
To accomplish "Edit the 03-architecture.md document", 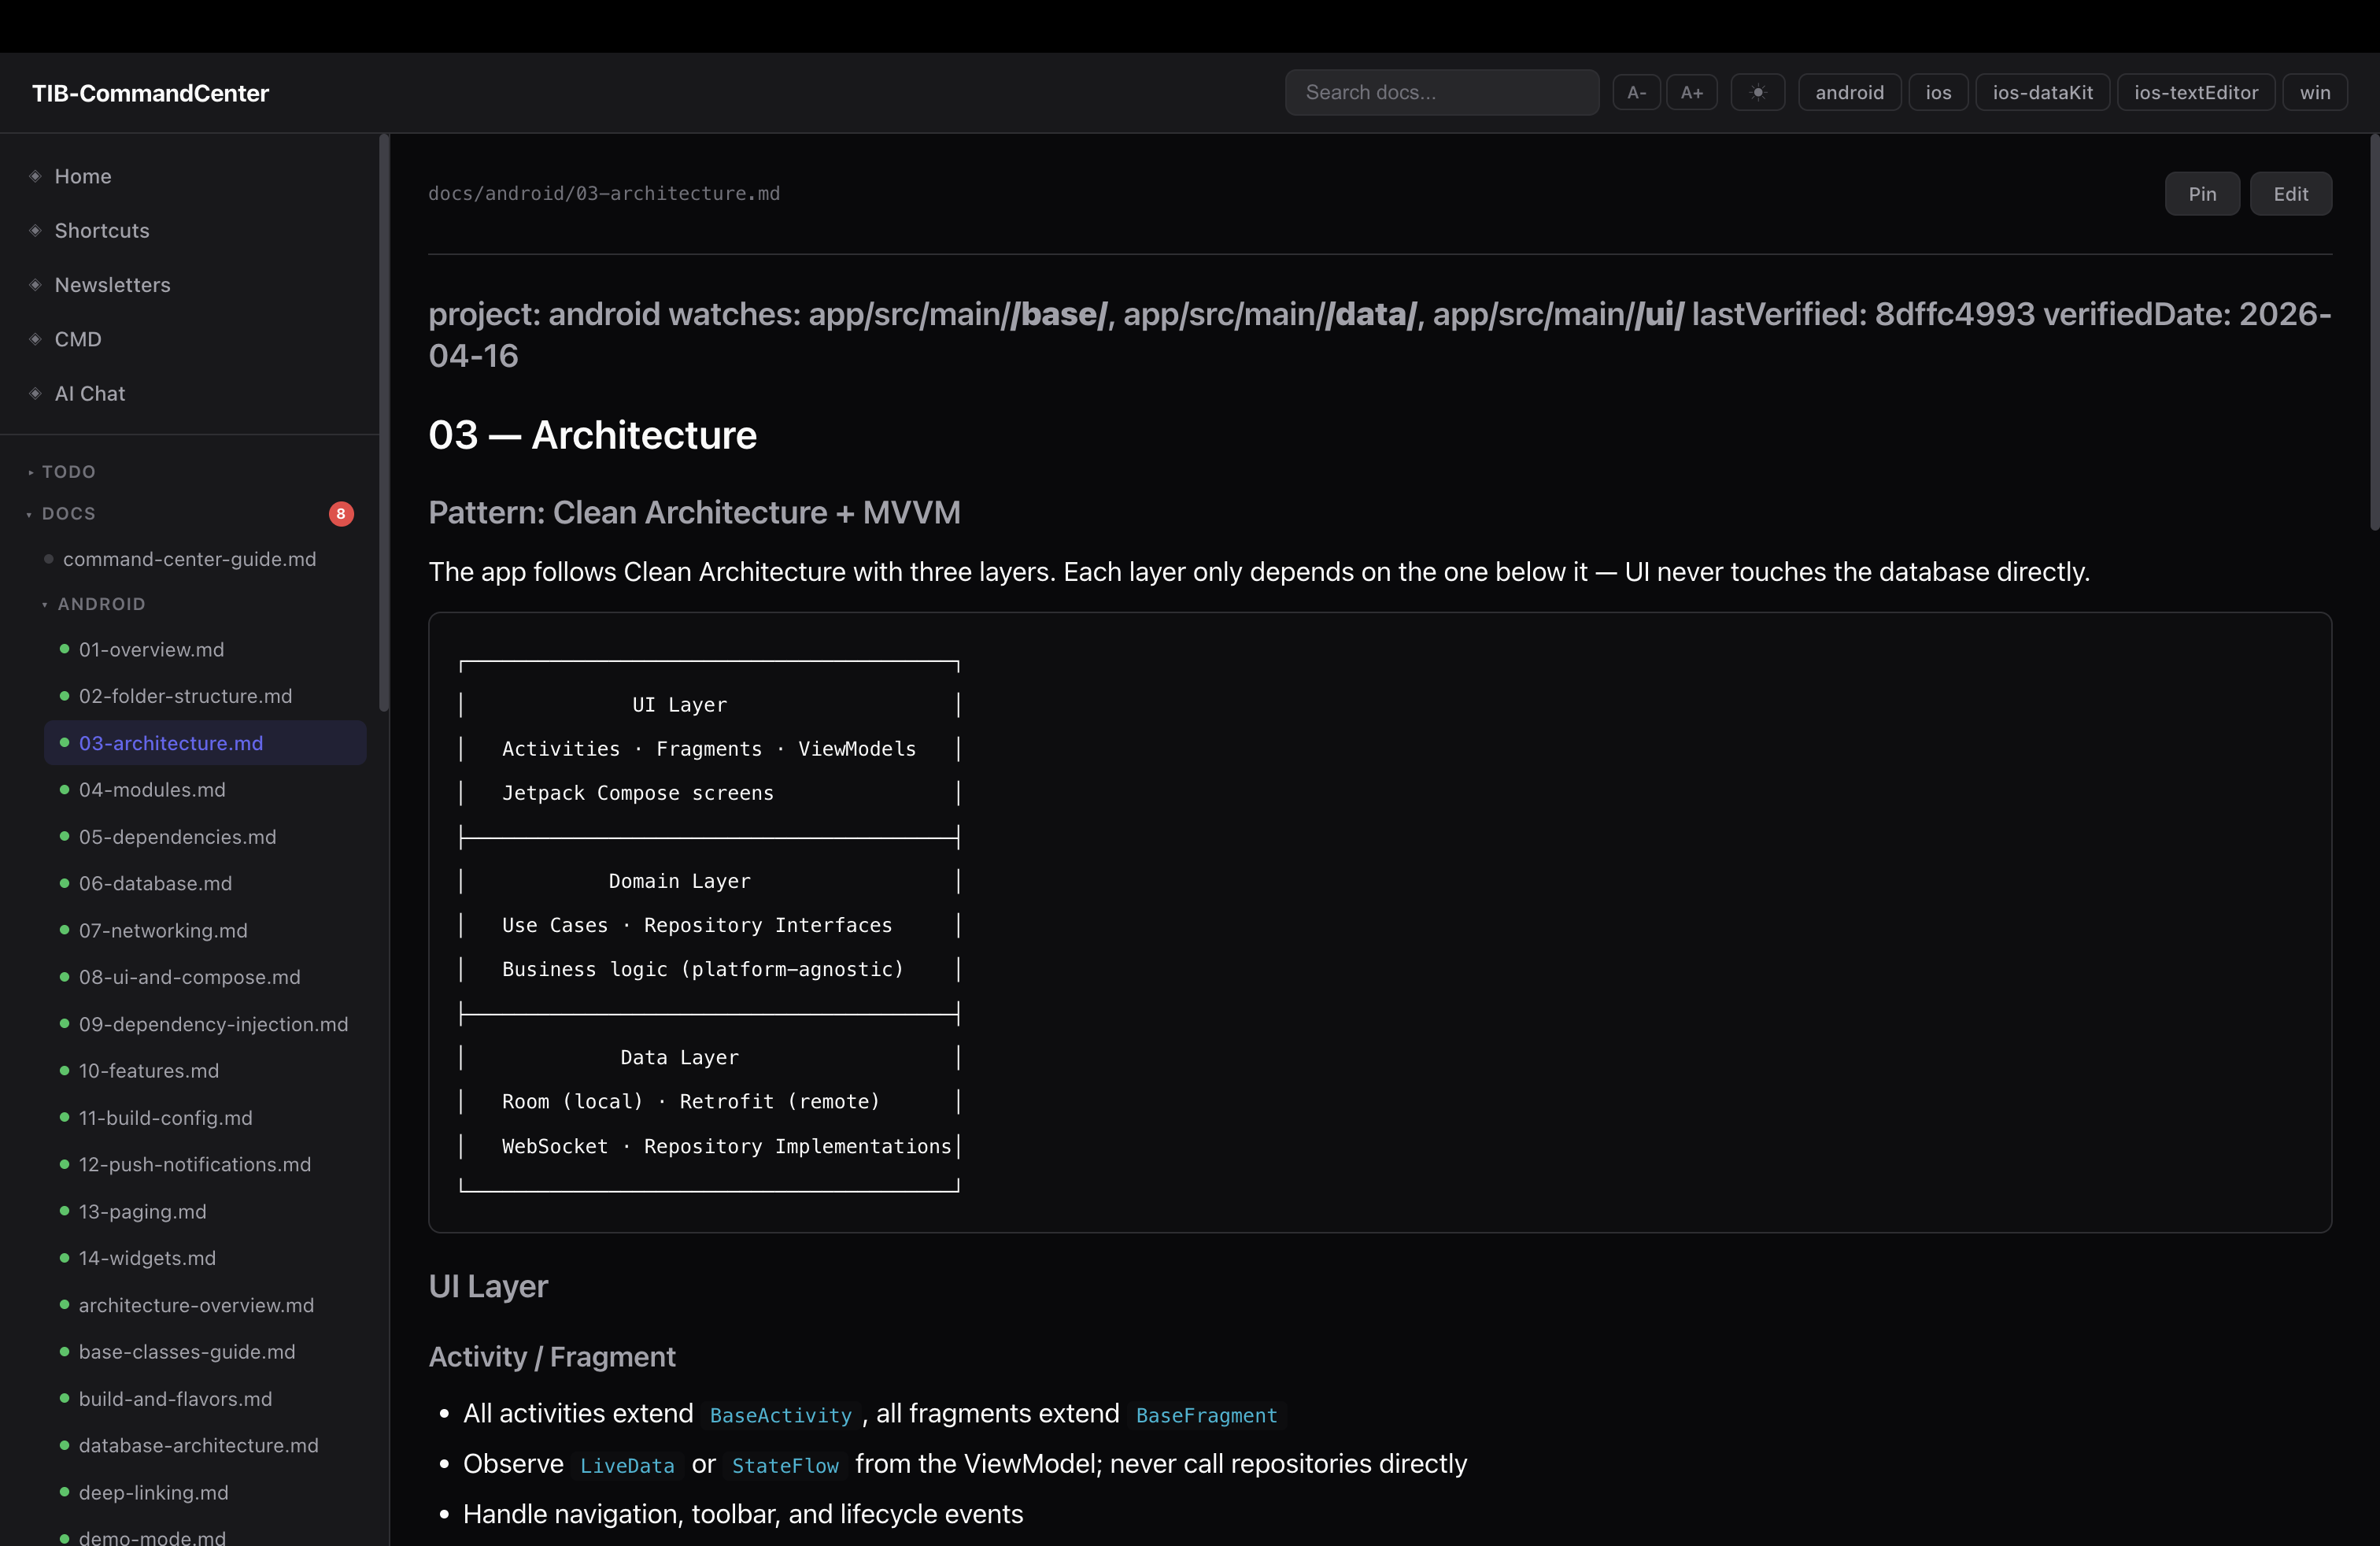I will 2291,193.
